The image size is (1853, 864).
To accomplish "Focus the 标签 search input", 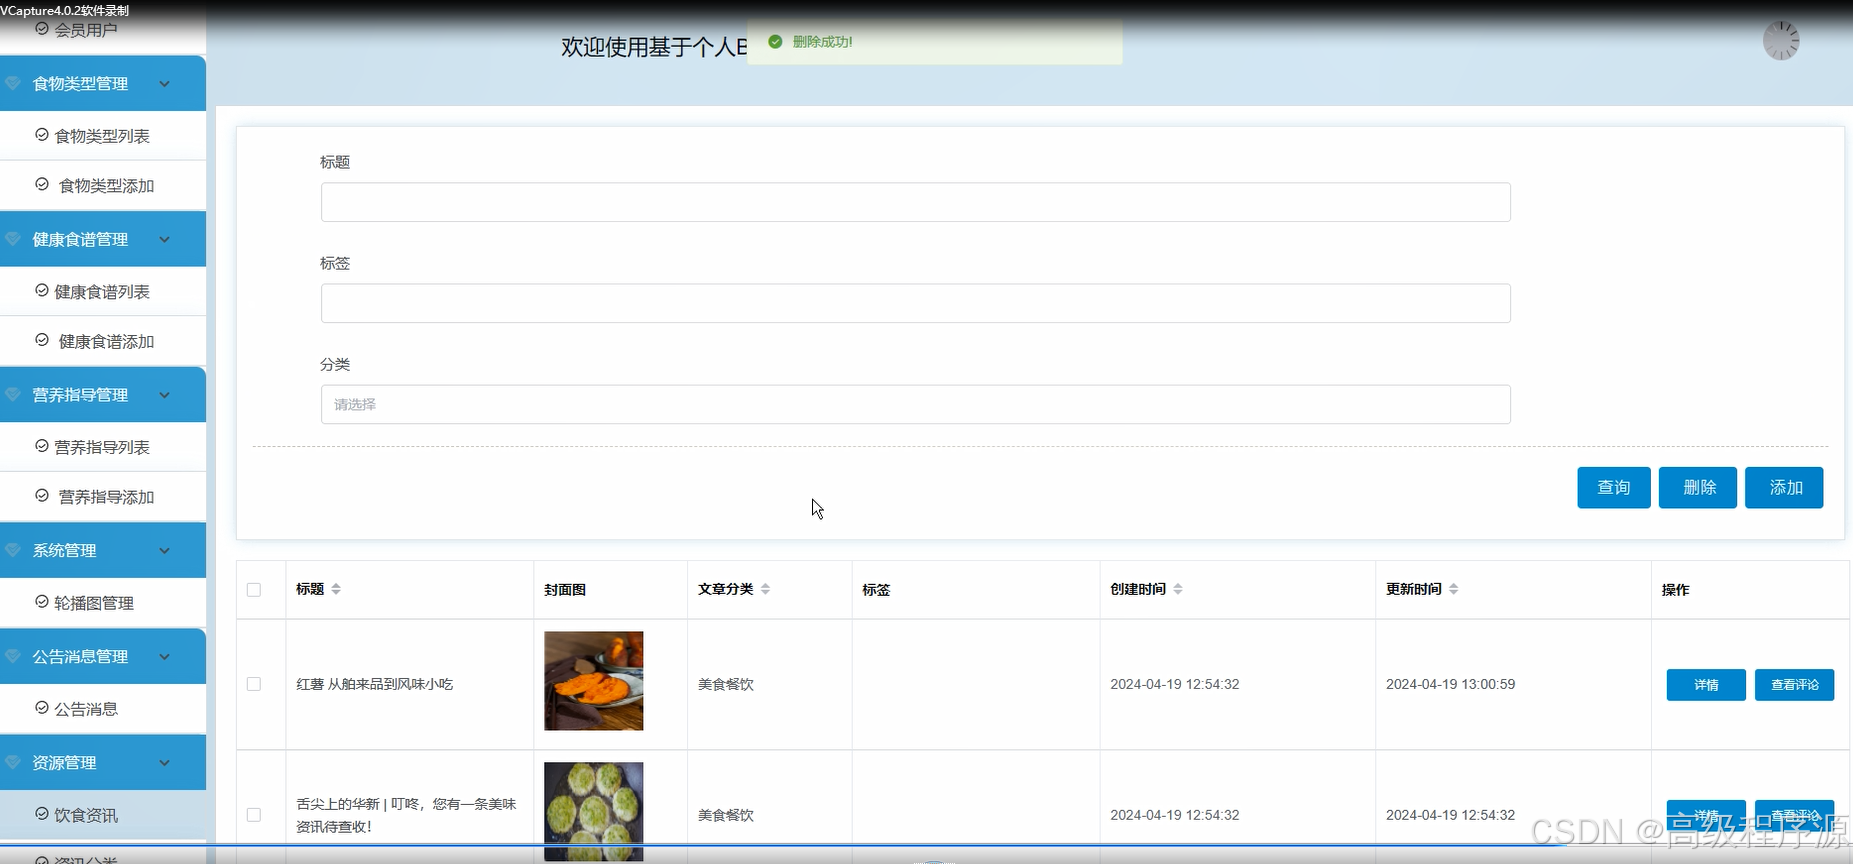I will (915, 303).
